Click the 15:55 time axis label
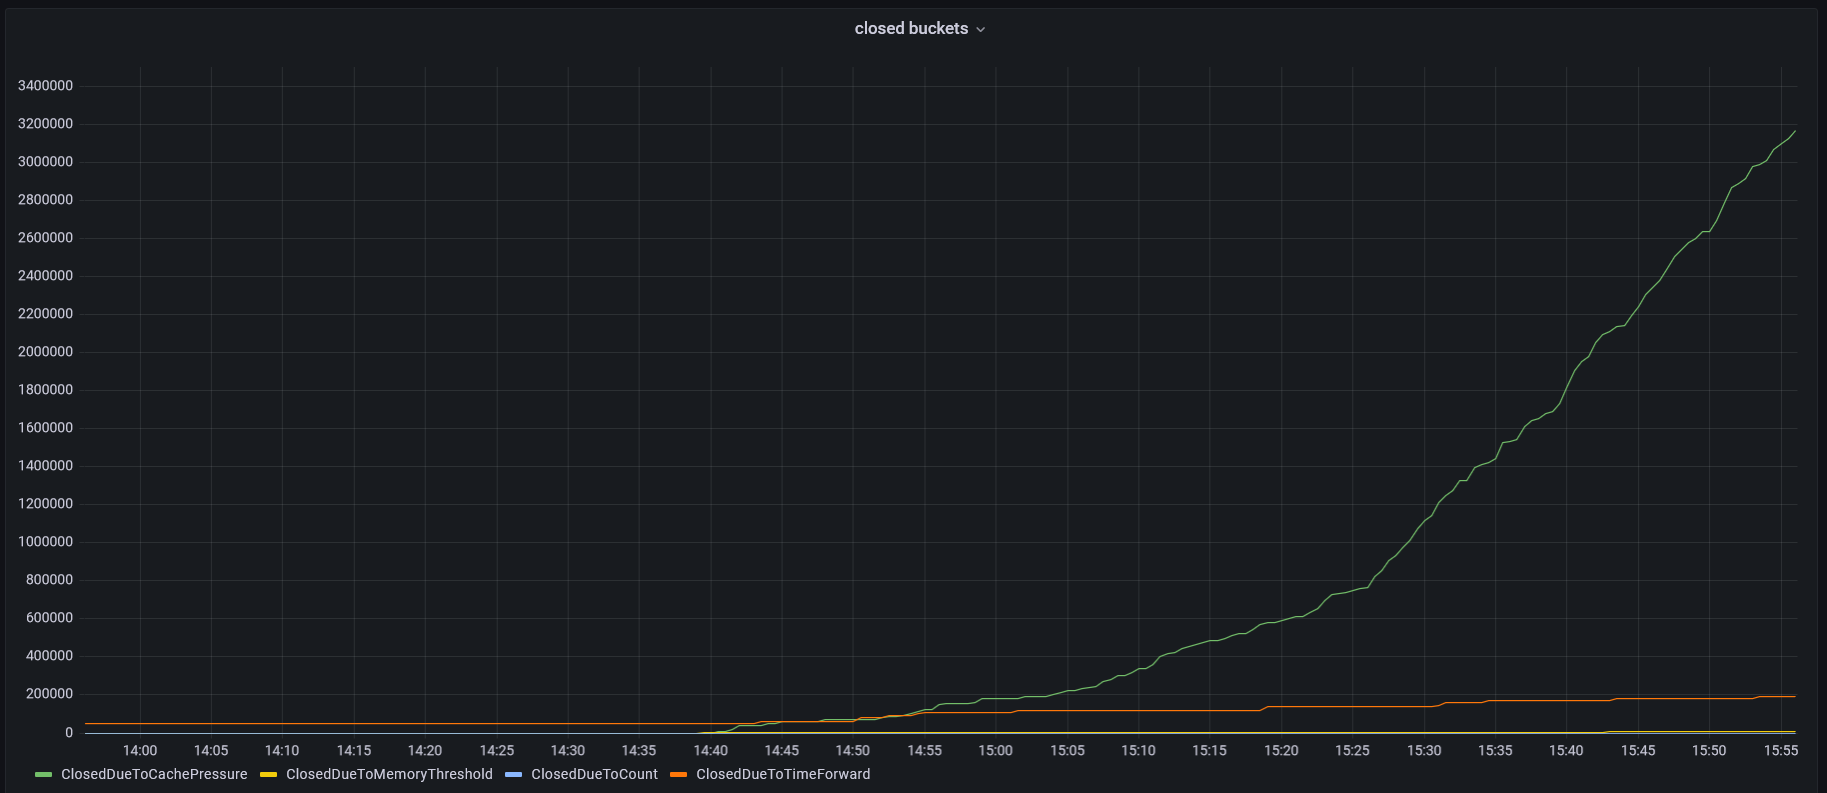Screen dimensions: 1827x793 point(1780,750)
